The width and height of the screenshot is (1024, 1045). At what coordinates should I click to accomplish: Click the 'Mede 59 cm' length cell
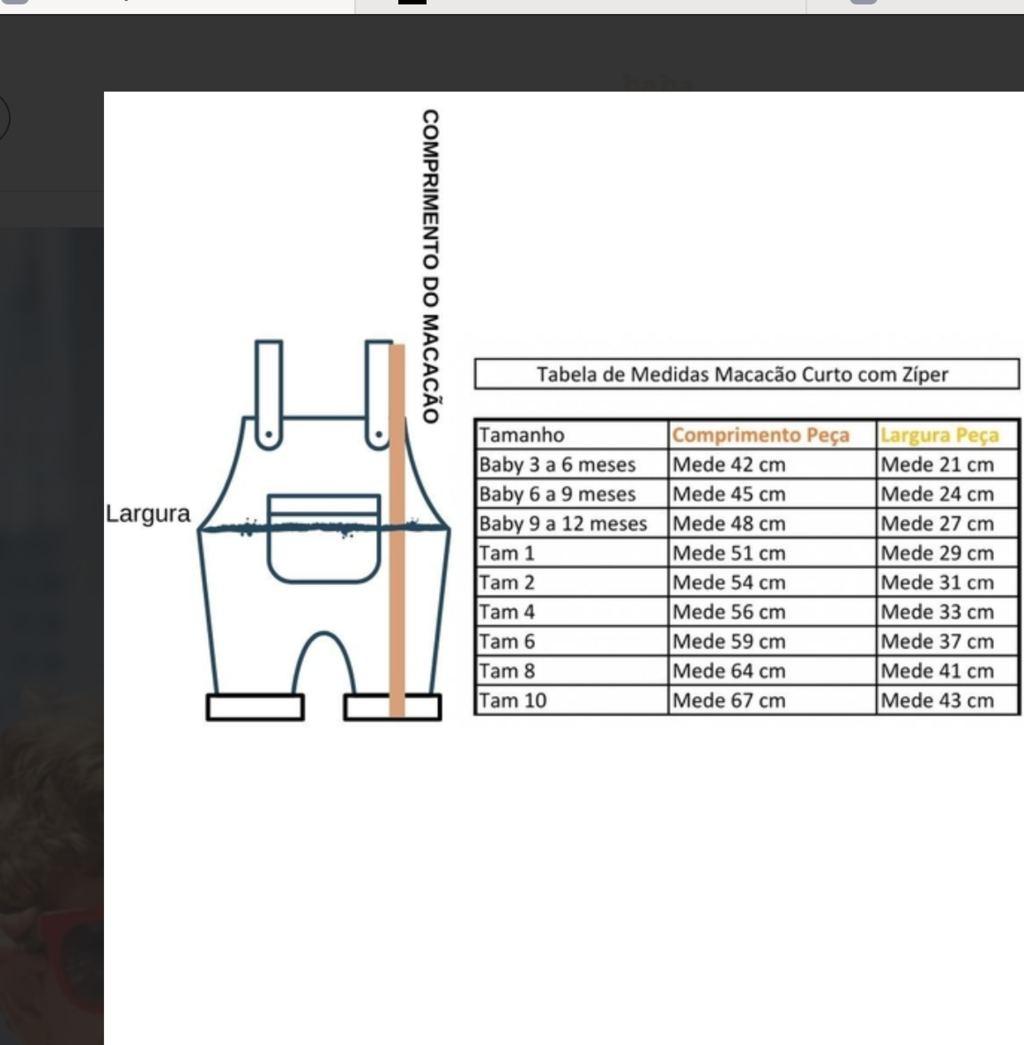point(772,641)
